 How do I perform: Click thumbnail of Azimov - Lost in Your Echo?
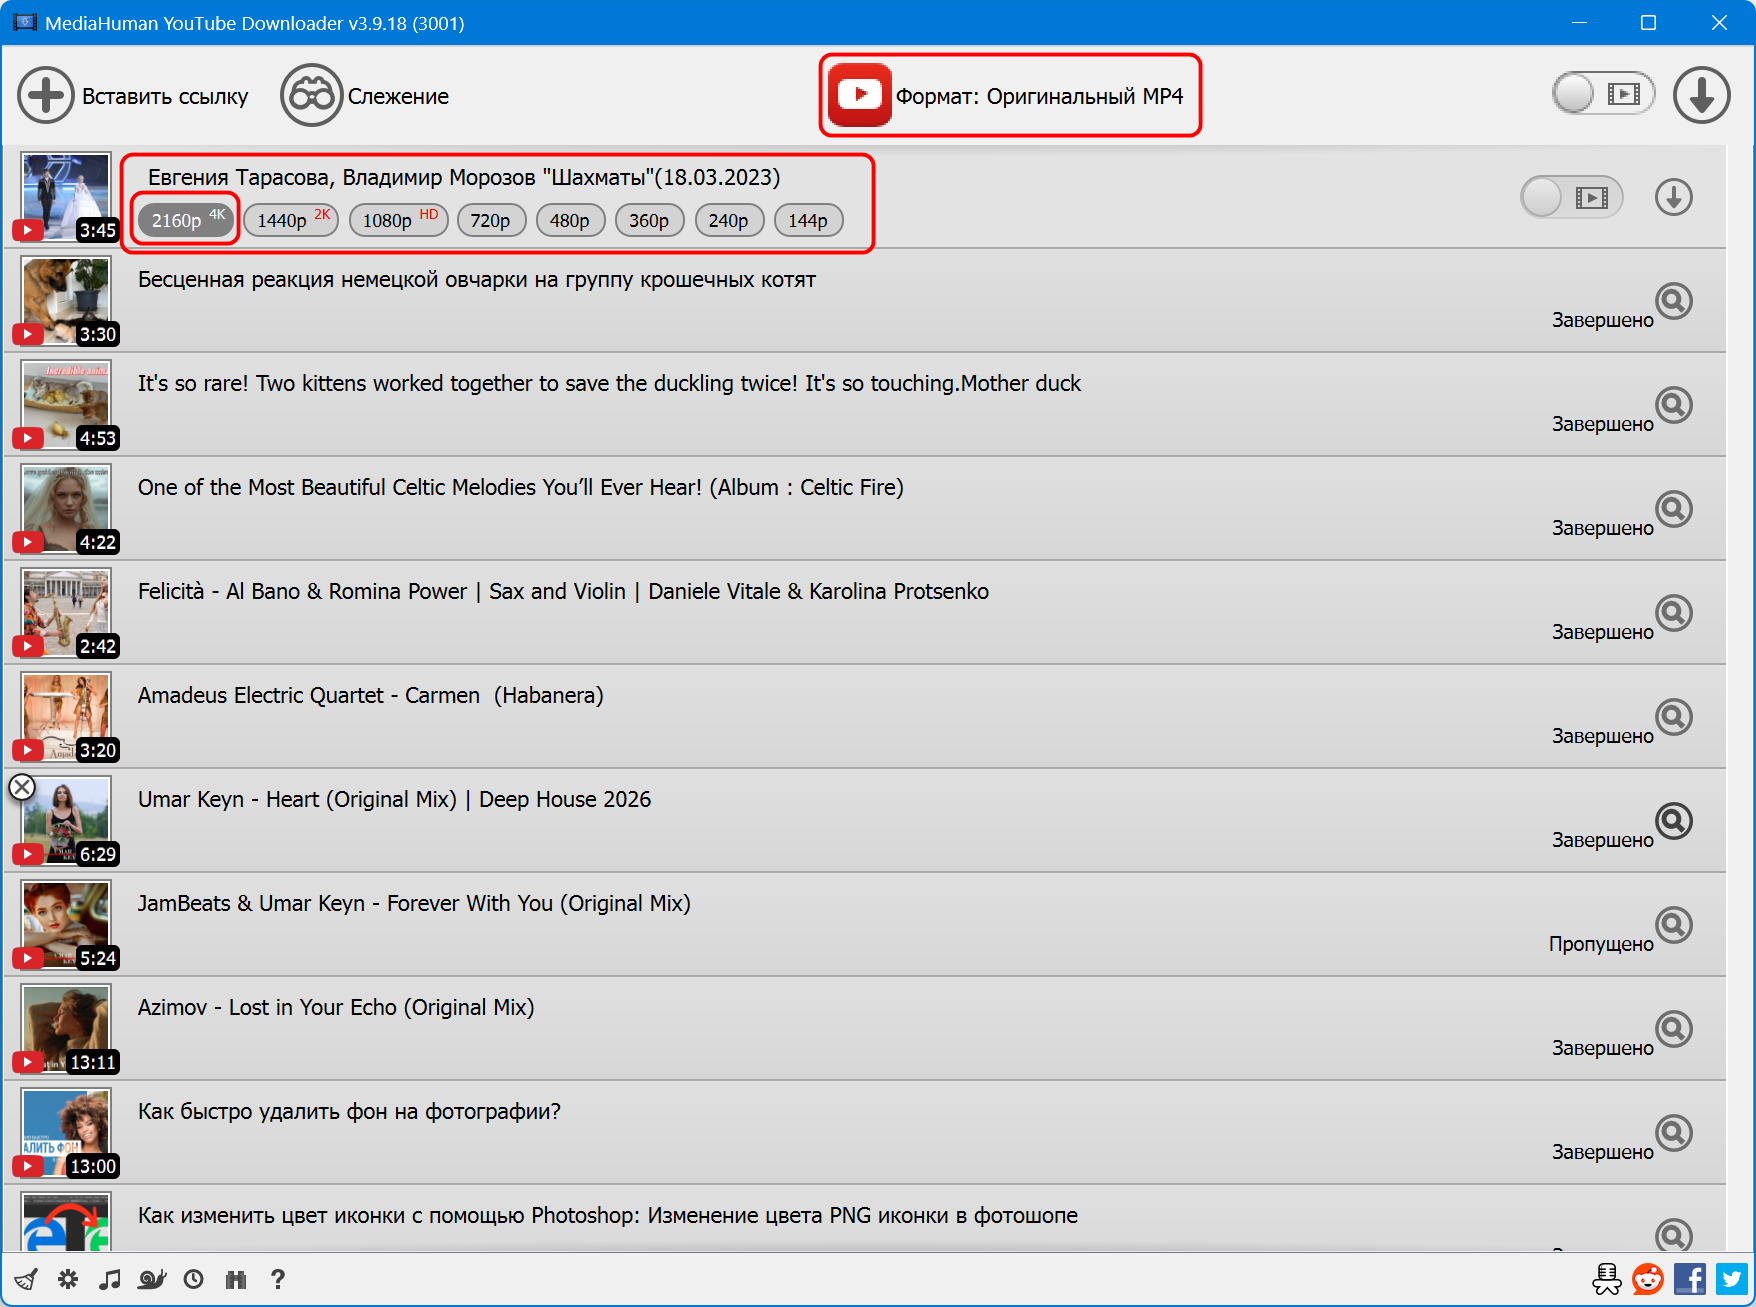point(66,1025)
